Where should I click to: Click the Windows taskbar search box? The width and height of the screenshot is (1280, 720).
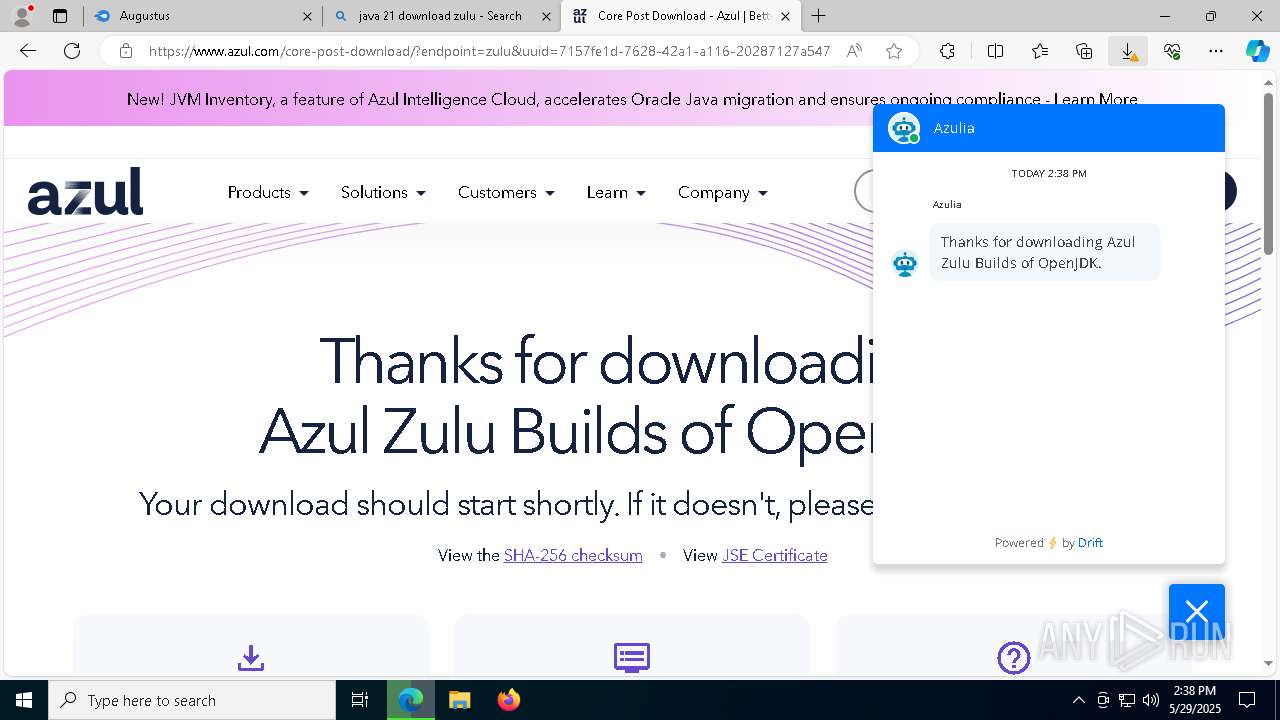tap(192, 700)
